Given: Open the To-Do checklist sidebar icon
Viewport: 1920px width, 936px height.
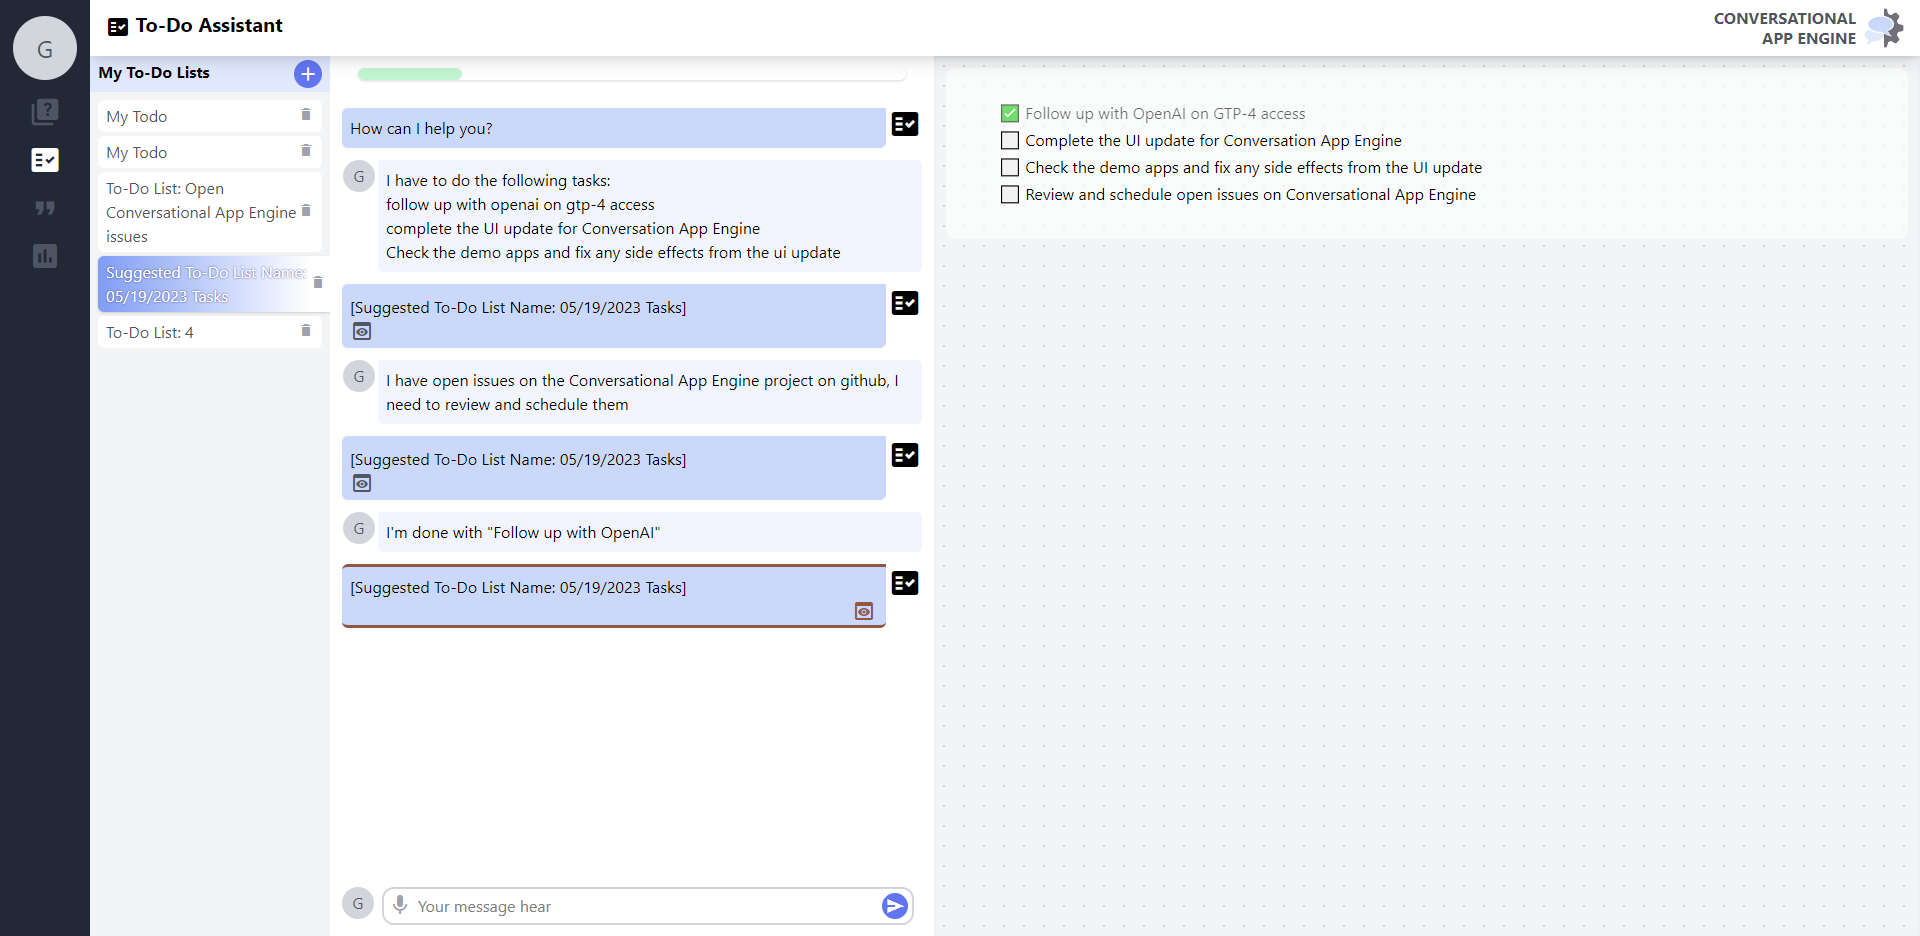Looking at the screenshot, I should [45, 160].
